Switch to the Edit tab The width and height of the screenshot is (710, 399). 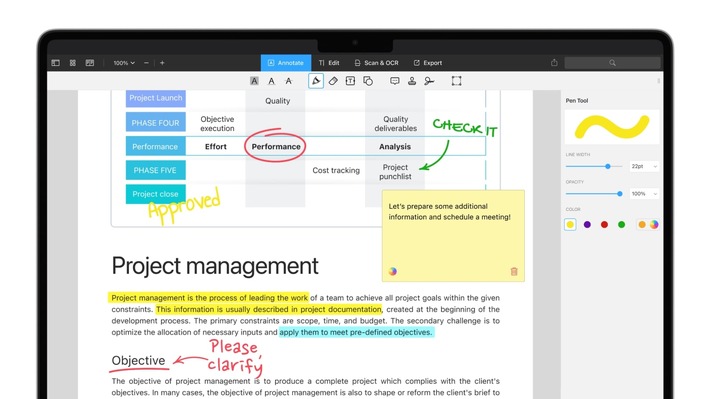[329, 63]
